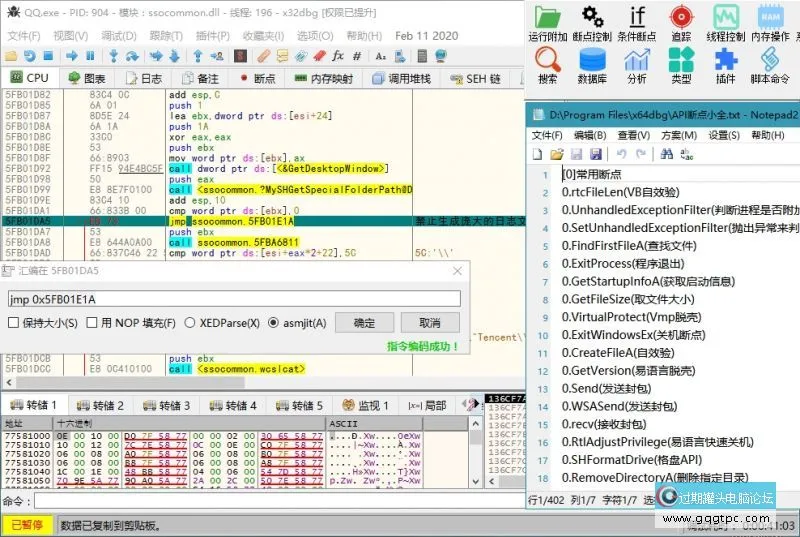Screen dimensions: 800x537
Task: Switch to SEH 链 tab
Action: pyautogui.click(x=476, y=79)
